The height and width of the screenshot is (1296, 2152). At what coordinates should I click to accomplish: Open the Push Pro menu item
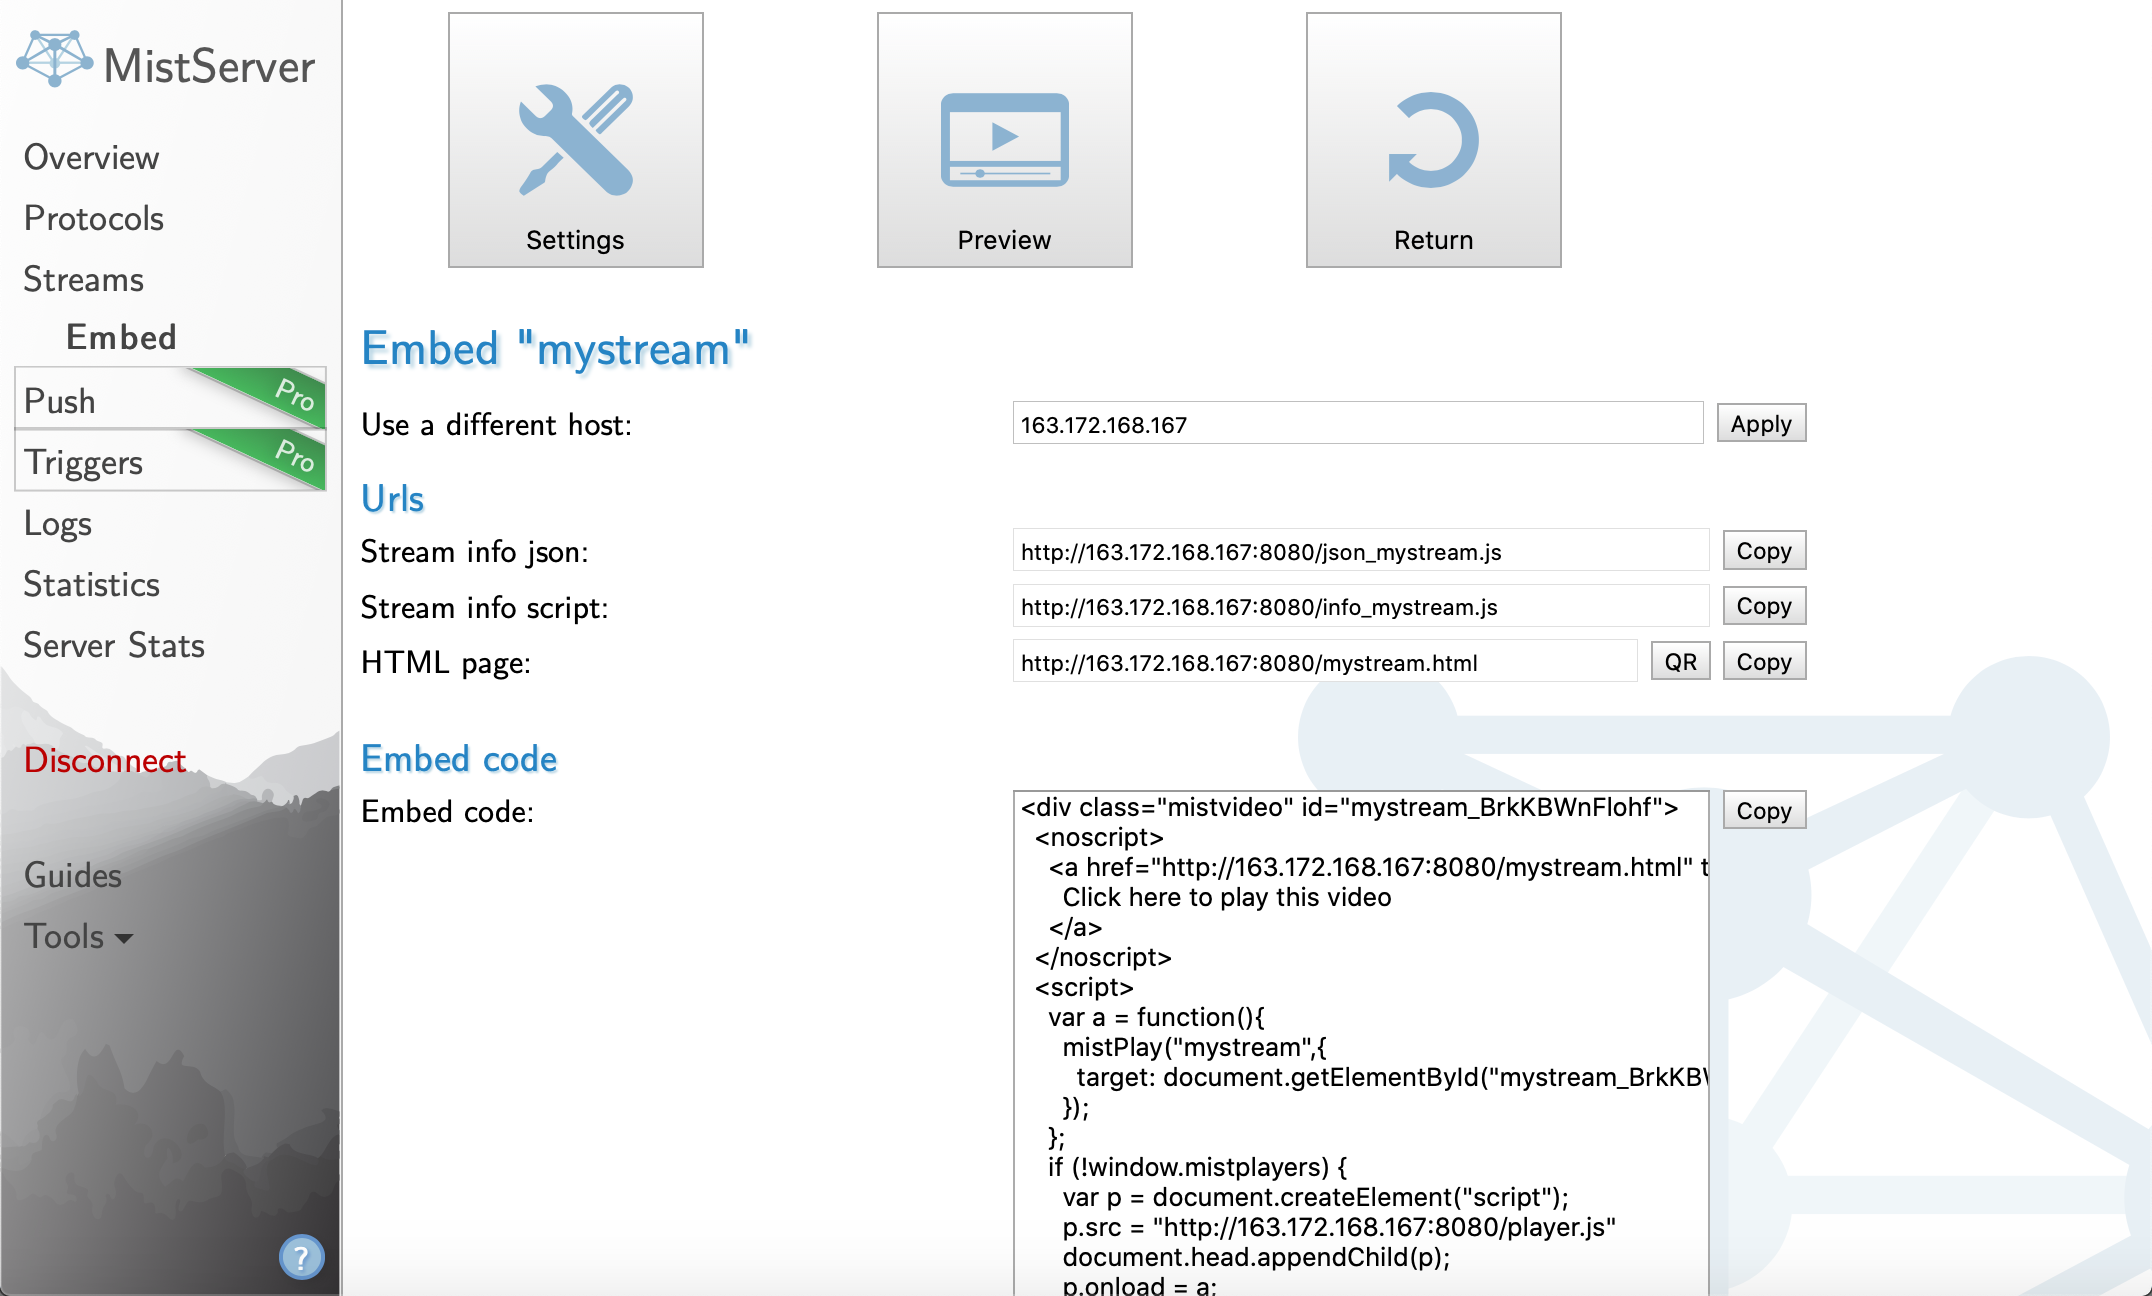click(60, 401)
